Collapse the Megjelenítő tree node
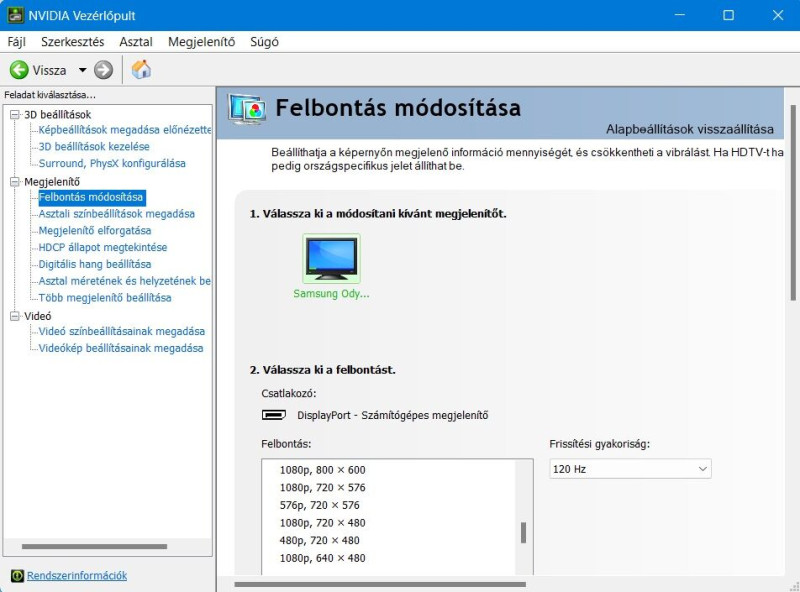This screenshot has height=592, width=800. tap(15, 182)
